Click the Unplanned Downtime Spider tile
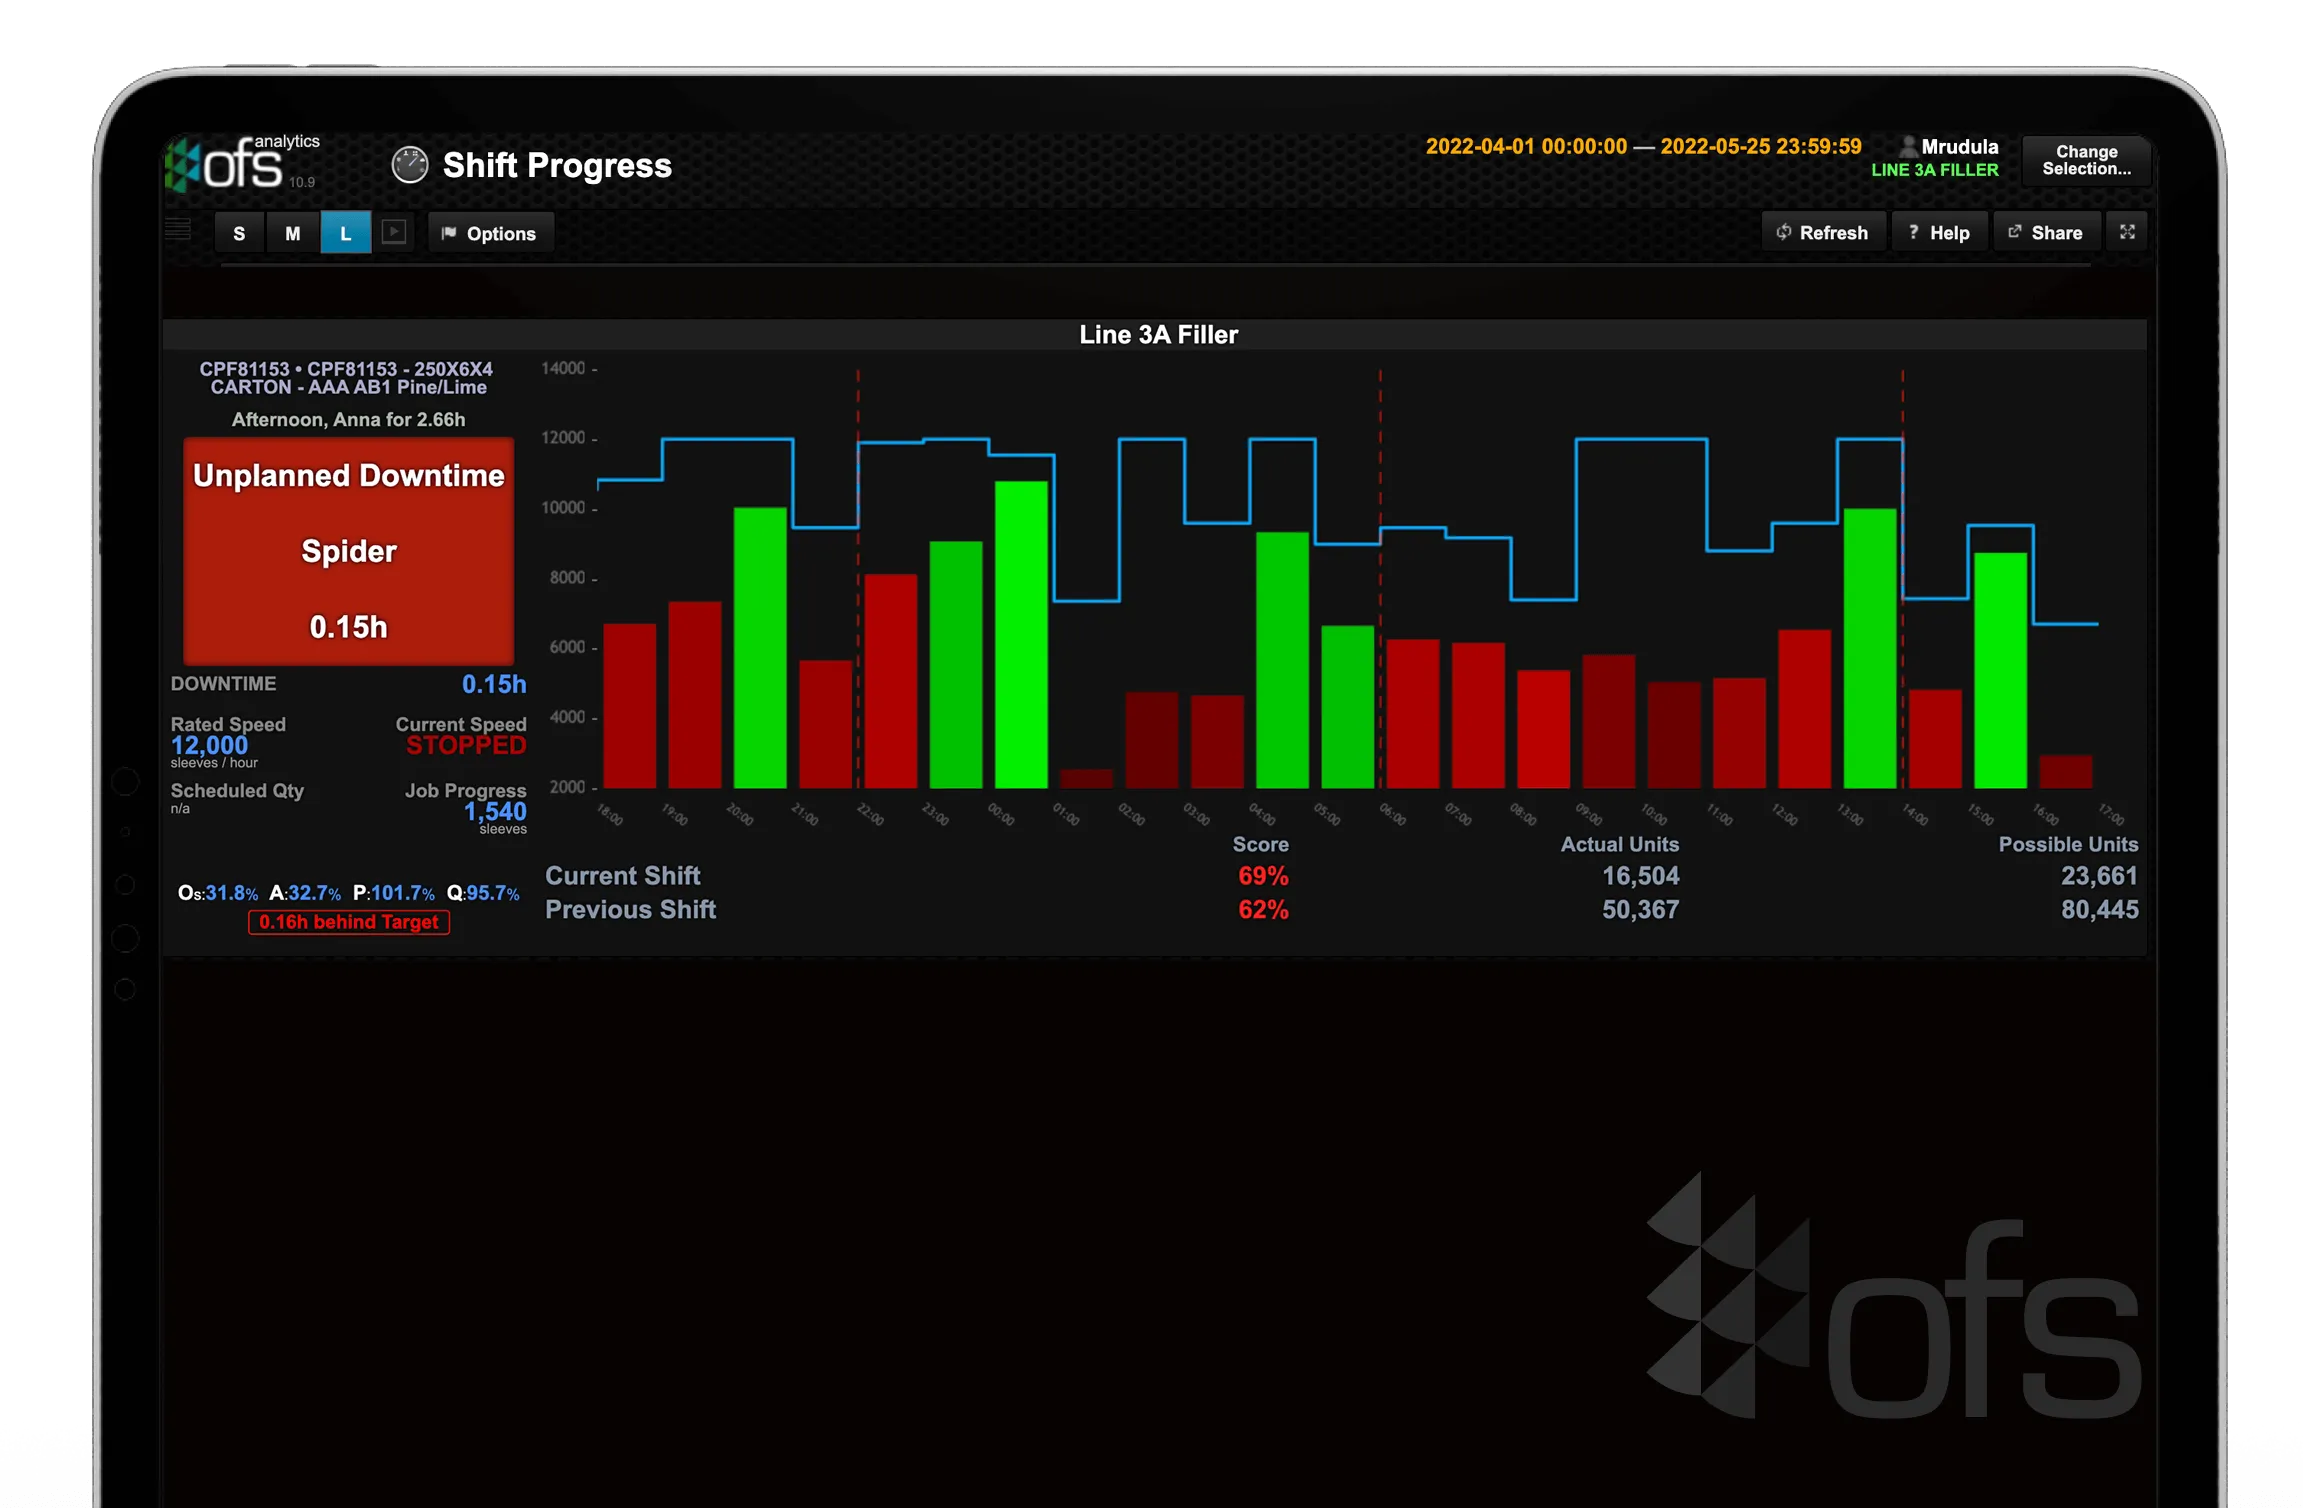 pyautogui.click(x=348, y=551)
